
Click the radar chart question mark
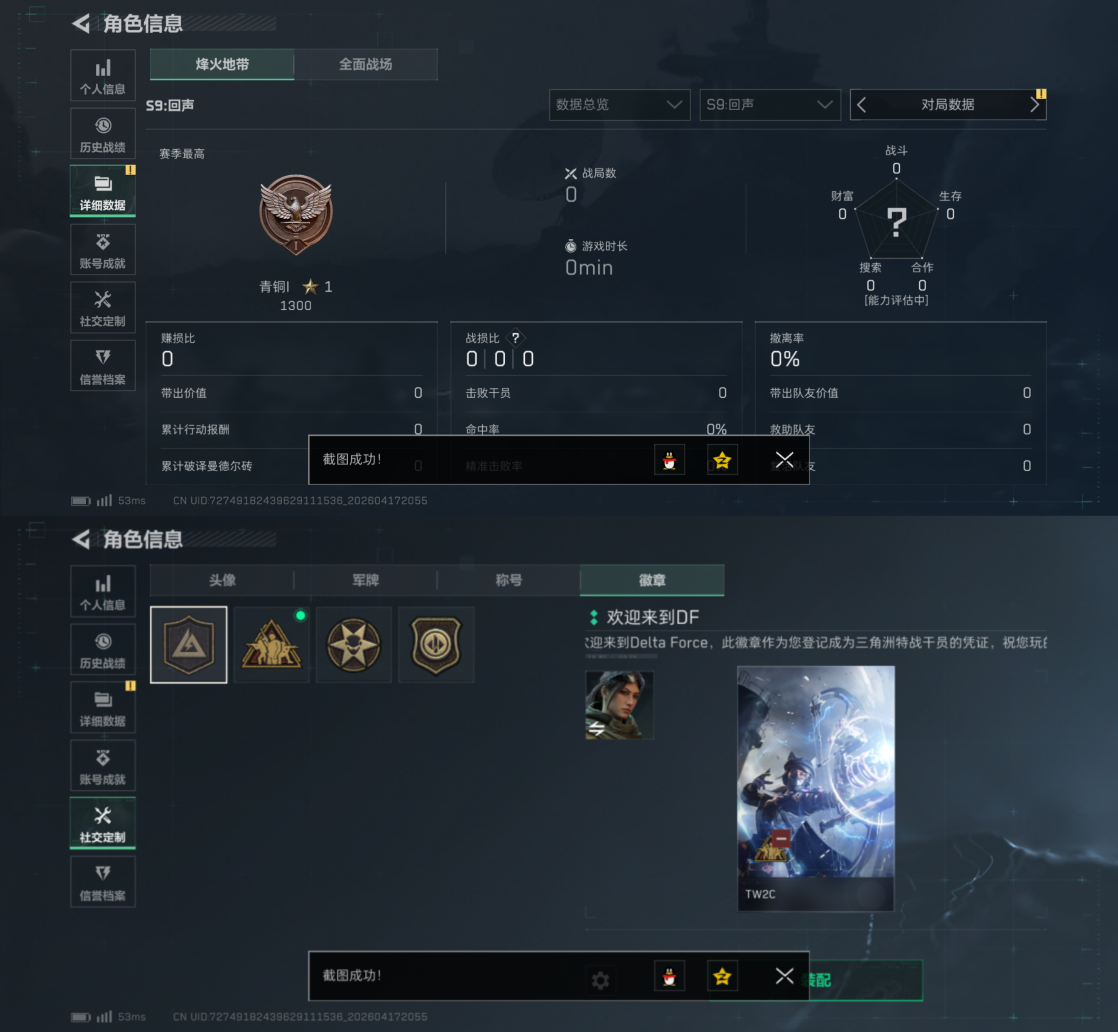(x=896, y=222)
